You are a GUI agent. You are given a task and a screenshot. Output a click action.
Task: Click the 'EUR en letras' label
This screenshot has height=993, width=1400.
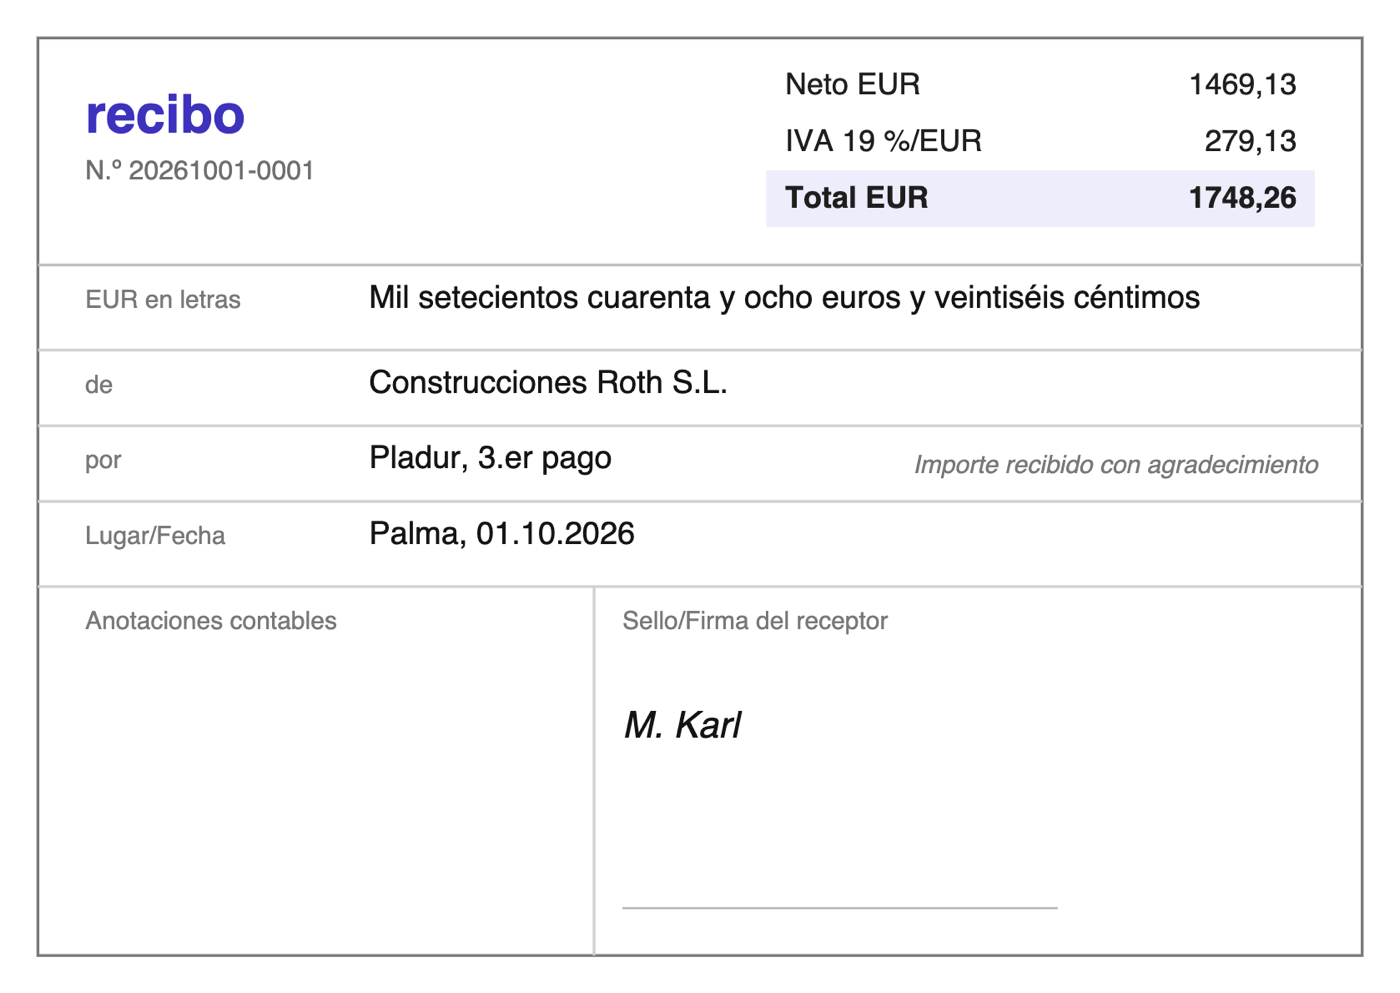(x=163, y=300)
